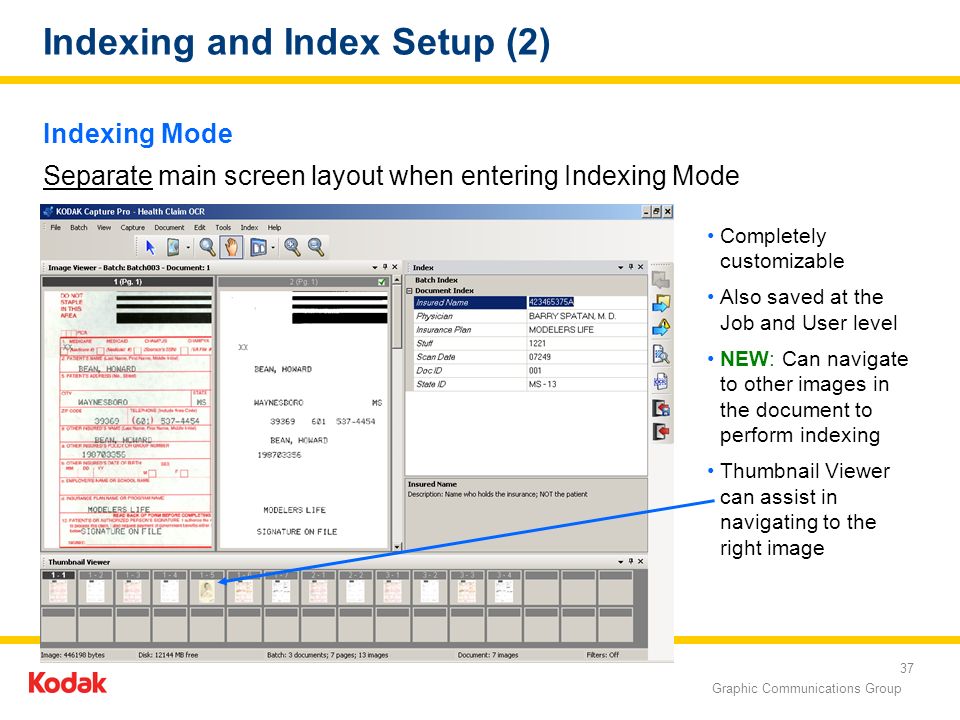Select the arrow pointer tool
The width and height of the screenshot is (960, 720).
coord(150,247)
